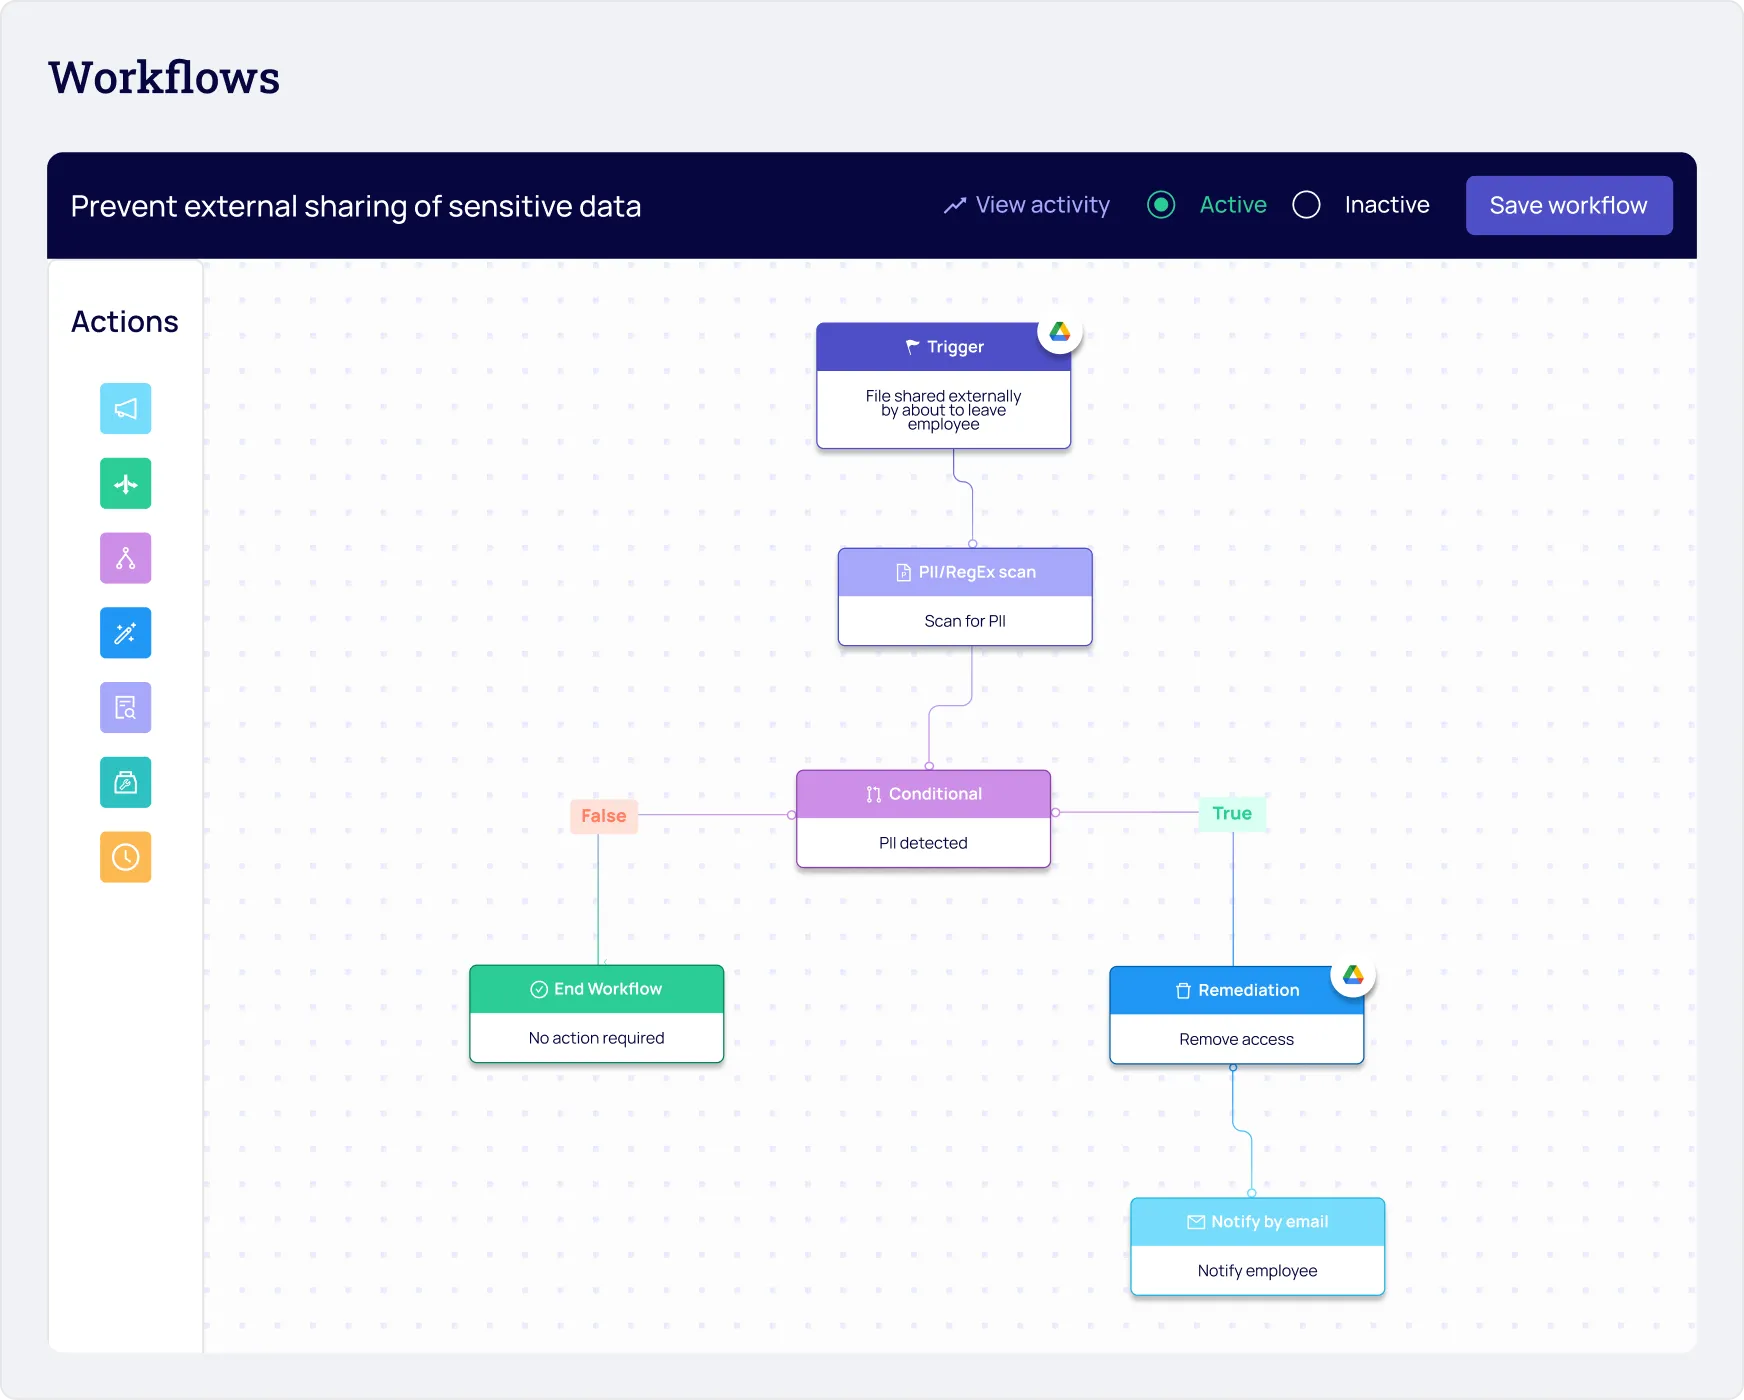Open View activity
This screenshot has width=1744, height=1400.
pos(1026,204)
